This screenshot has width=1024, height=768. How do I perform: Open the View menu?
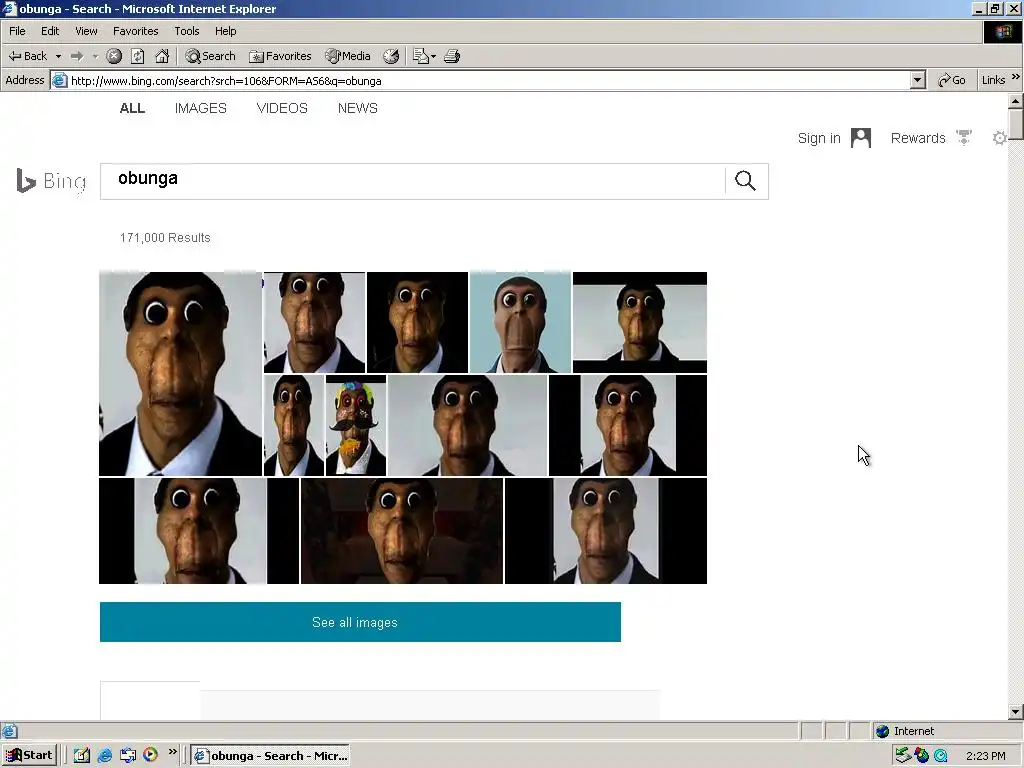coord(86,31)
